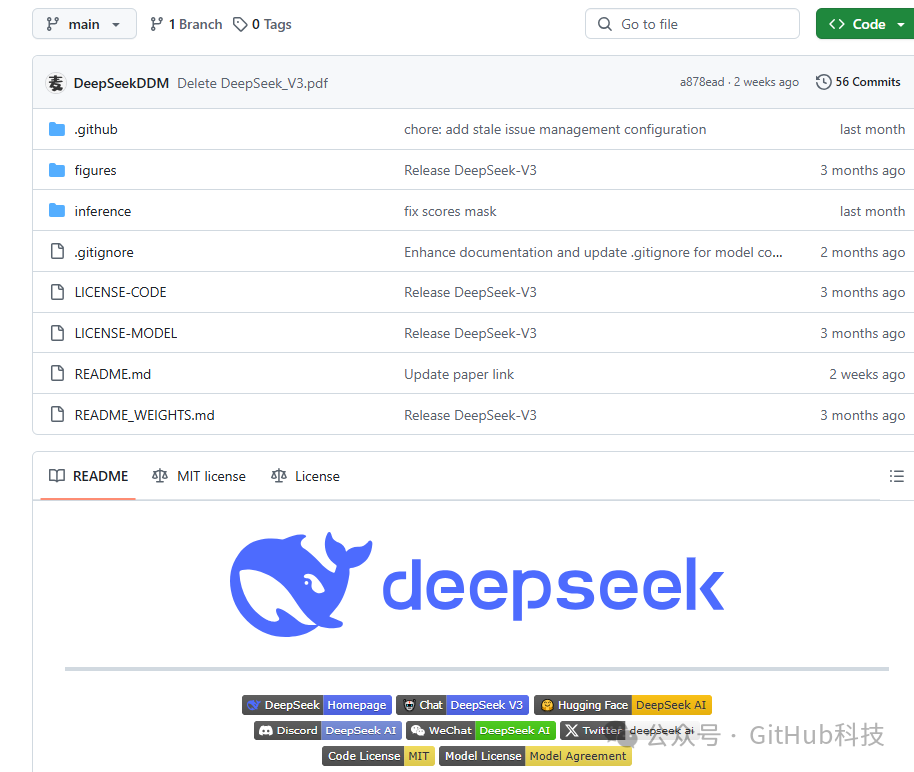Image resolution: width=914 pixels, height=772 pixels.
Task: Click the README_WEIGHTS.md file icon
Action: [57, 414]
